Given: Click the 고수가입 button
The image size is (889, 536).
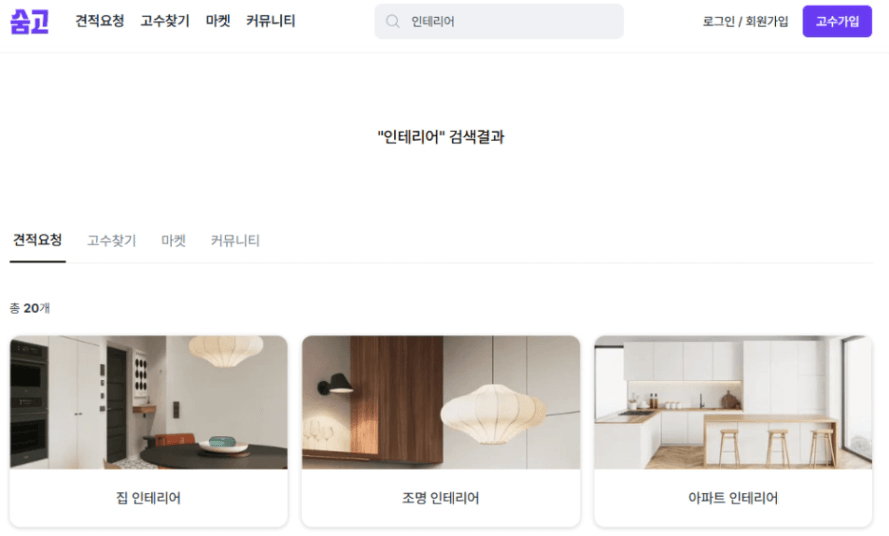Looking at the screenshot, I should pyautogui.click(x=837, y=22).
